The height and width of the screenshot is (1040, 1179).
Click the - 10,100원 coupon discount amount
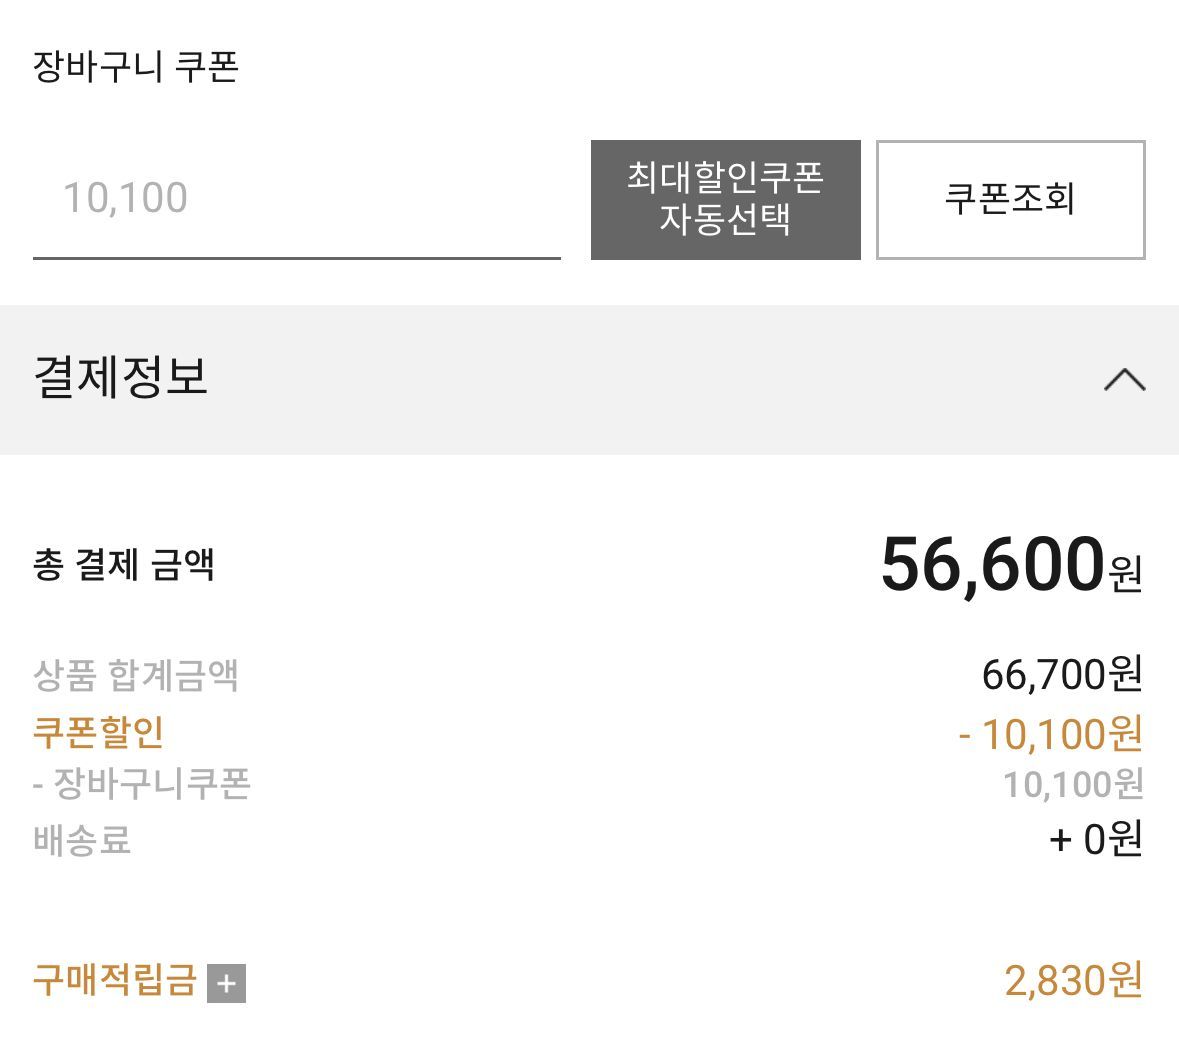(1049, 734)
